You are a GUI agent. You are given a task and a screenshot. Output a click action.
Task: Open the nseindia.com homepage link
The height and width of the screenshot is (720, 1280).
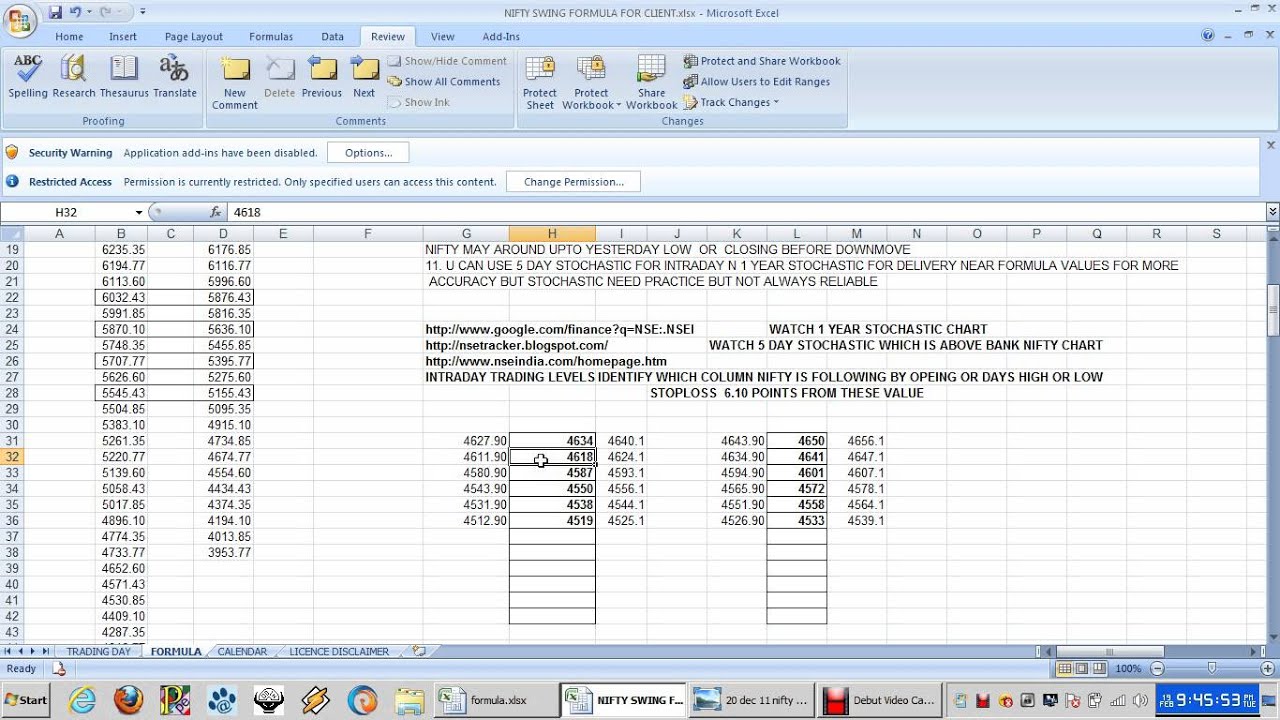click(546, 361)
